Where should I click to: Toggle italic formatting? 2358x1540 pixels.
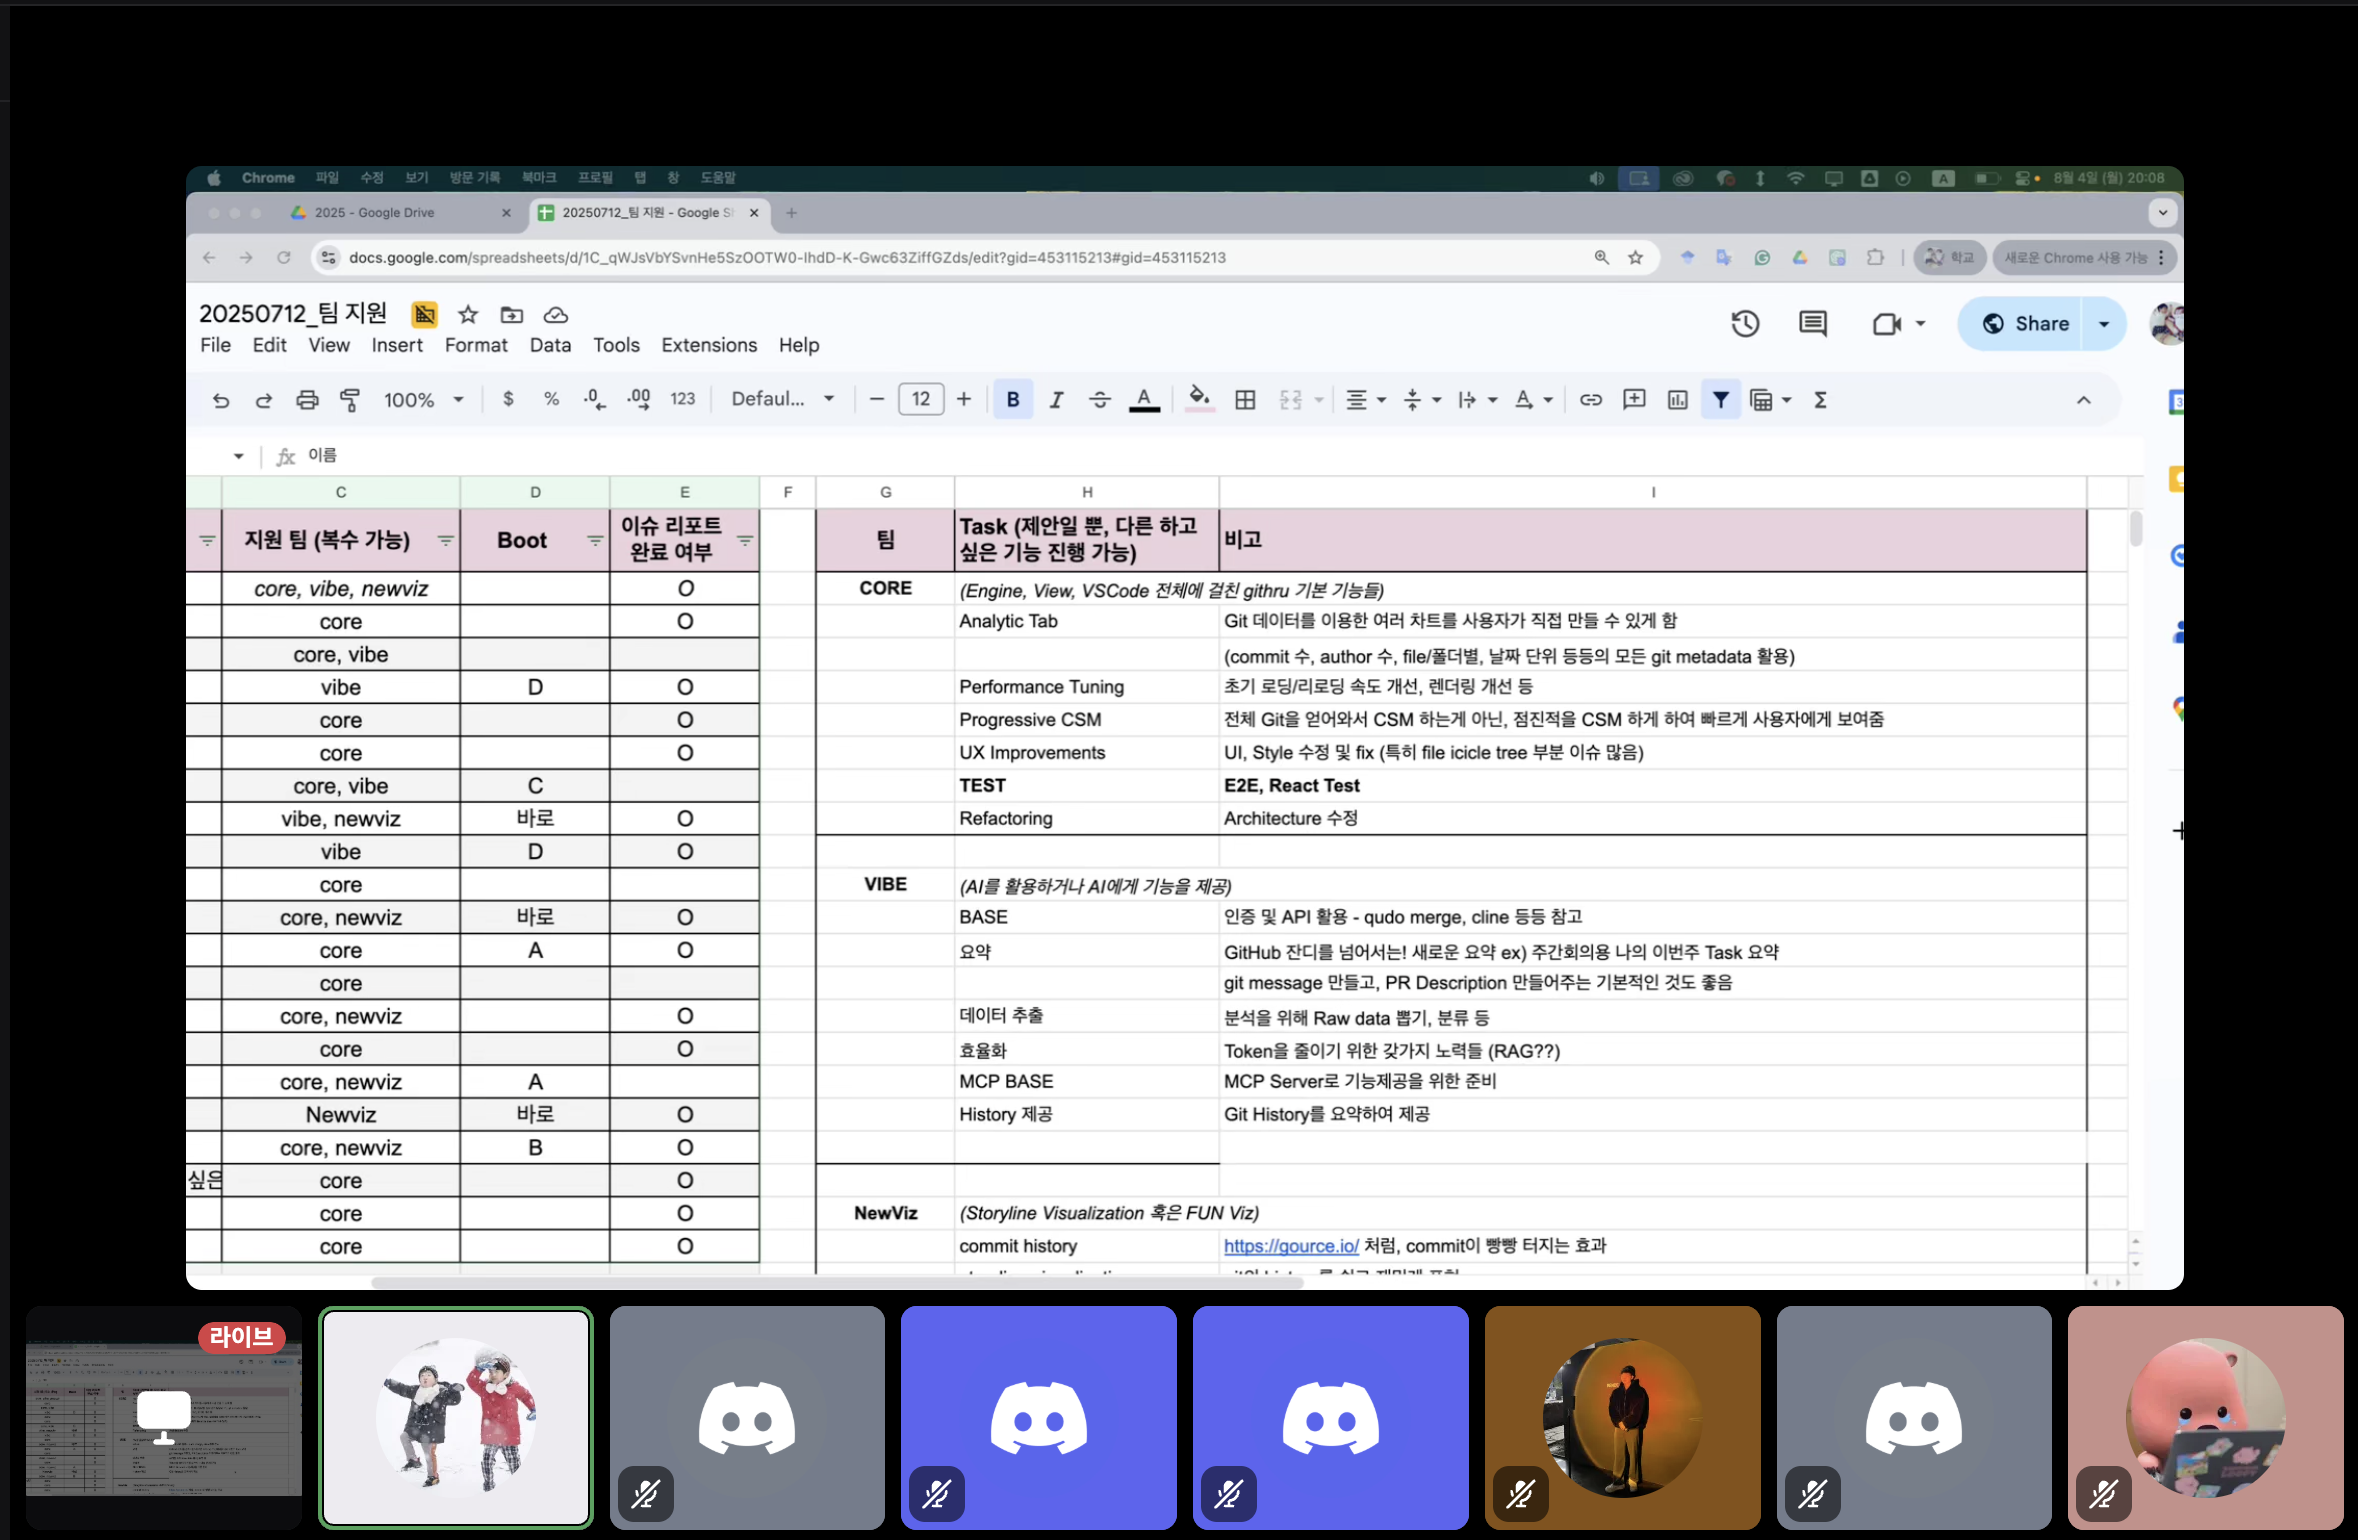(x=1056, y=400)
